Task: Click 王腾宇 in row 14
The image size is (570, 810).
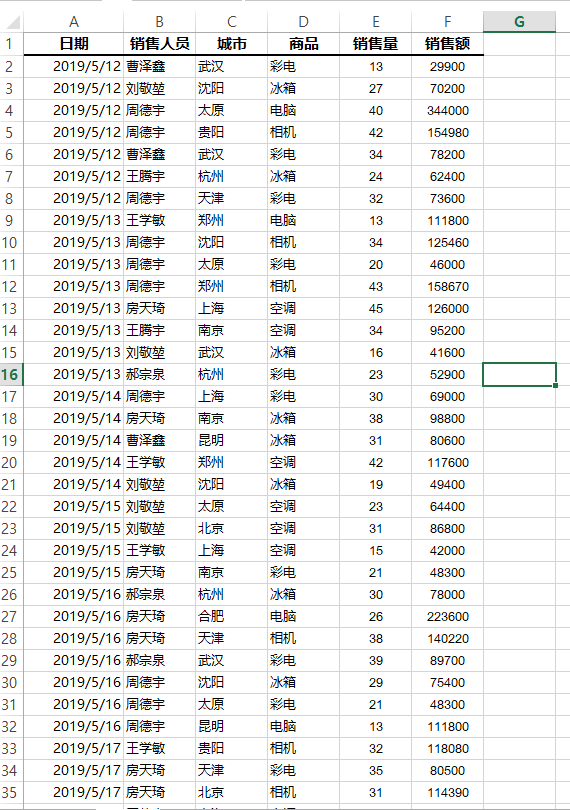Action: (160, 331)
